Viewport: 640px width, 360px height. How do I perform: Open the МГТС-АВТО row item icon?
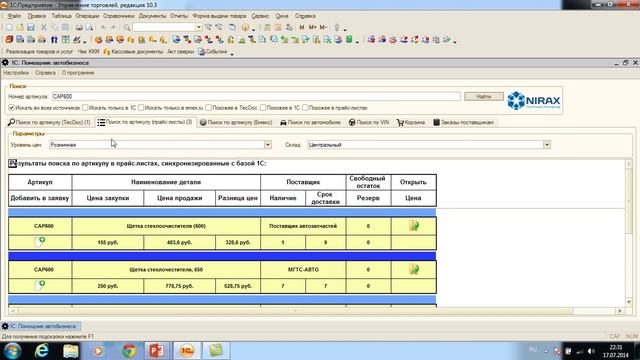click(x=413, y=269)
